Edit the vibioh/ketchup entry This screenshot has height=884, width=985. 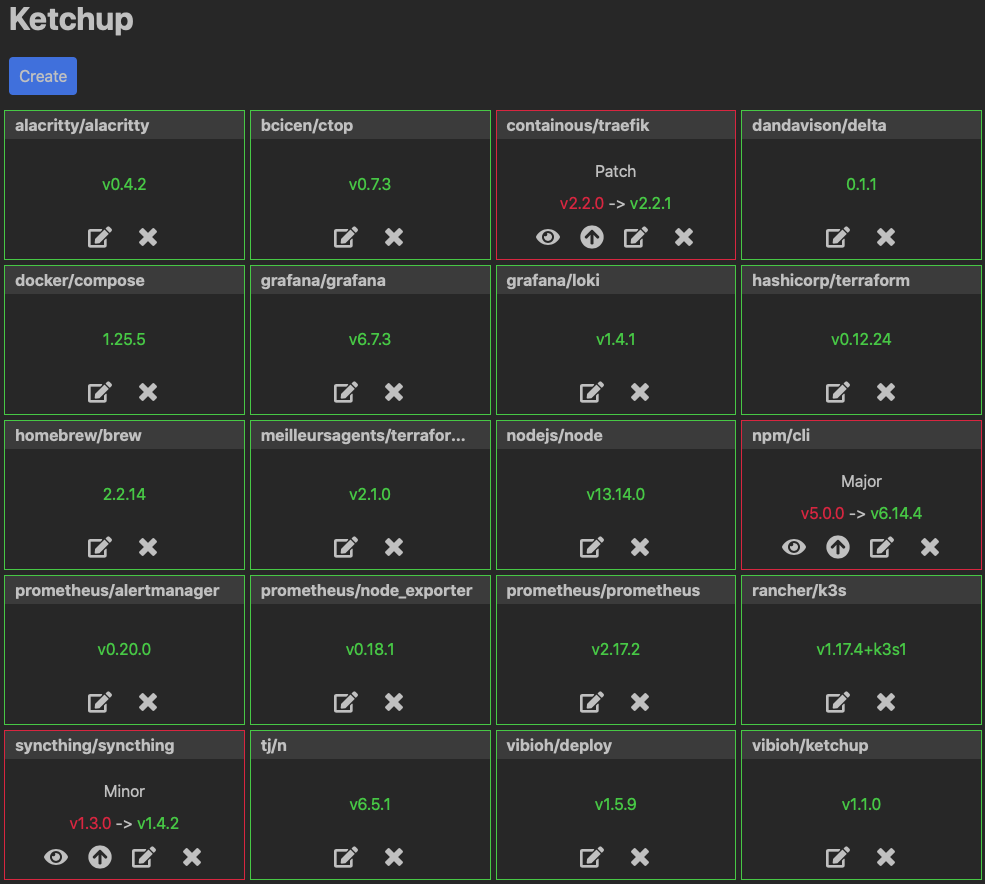837,857
